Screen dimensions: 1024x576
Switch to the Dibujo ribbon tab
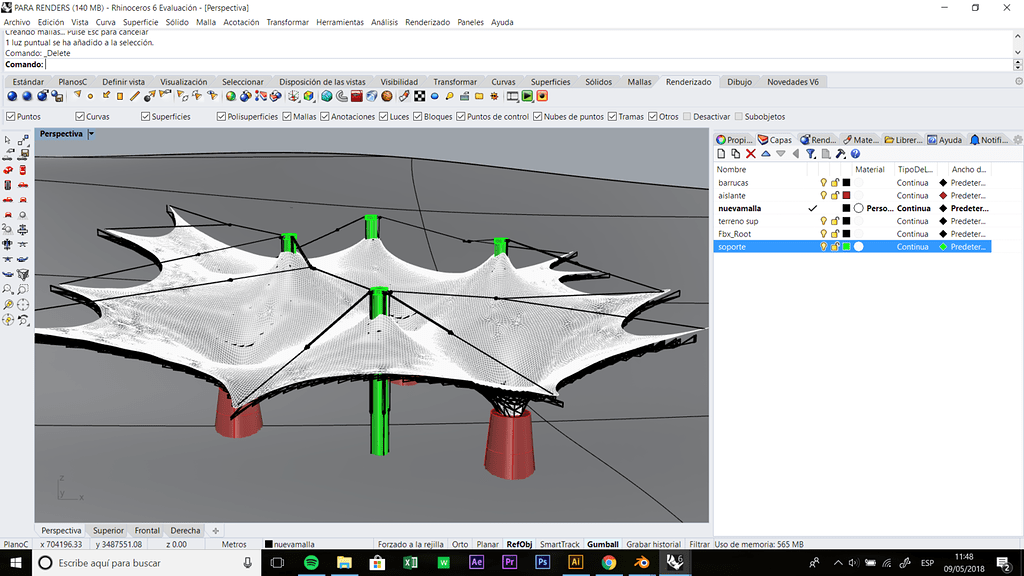tap(738, 81)
